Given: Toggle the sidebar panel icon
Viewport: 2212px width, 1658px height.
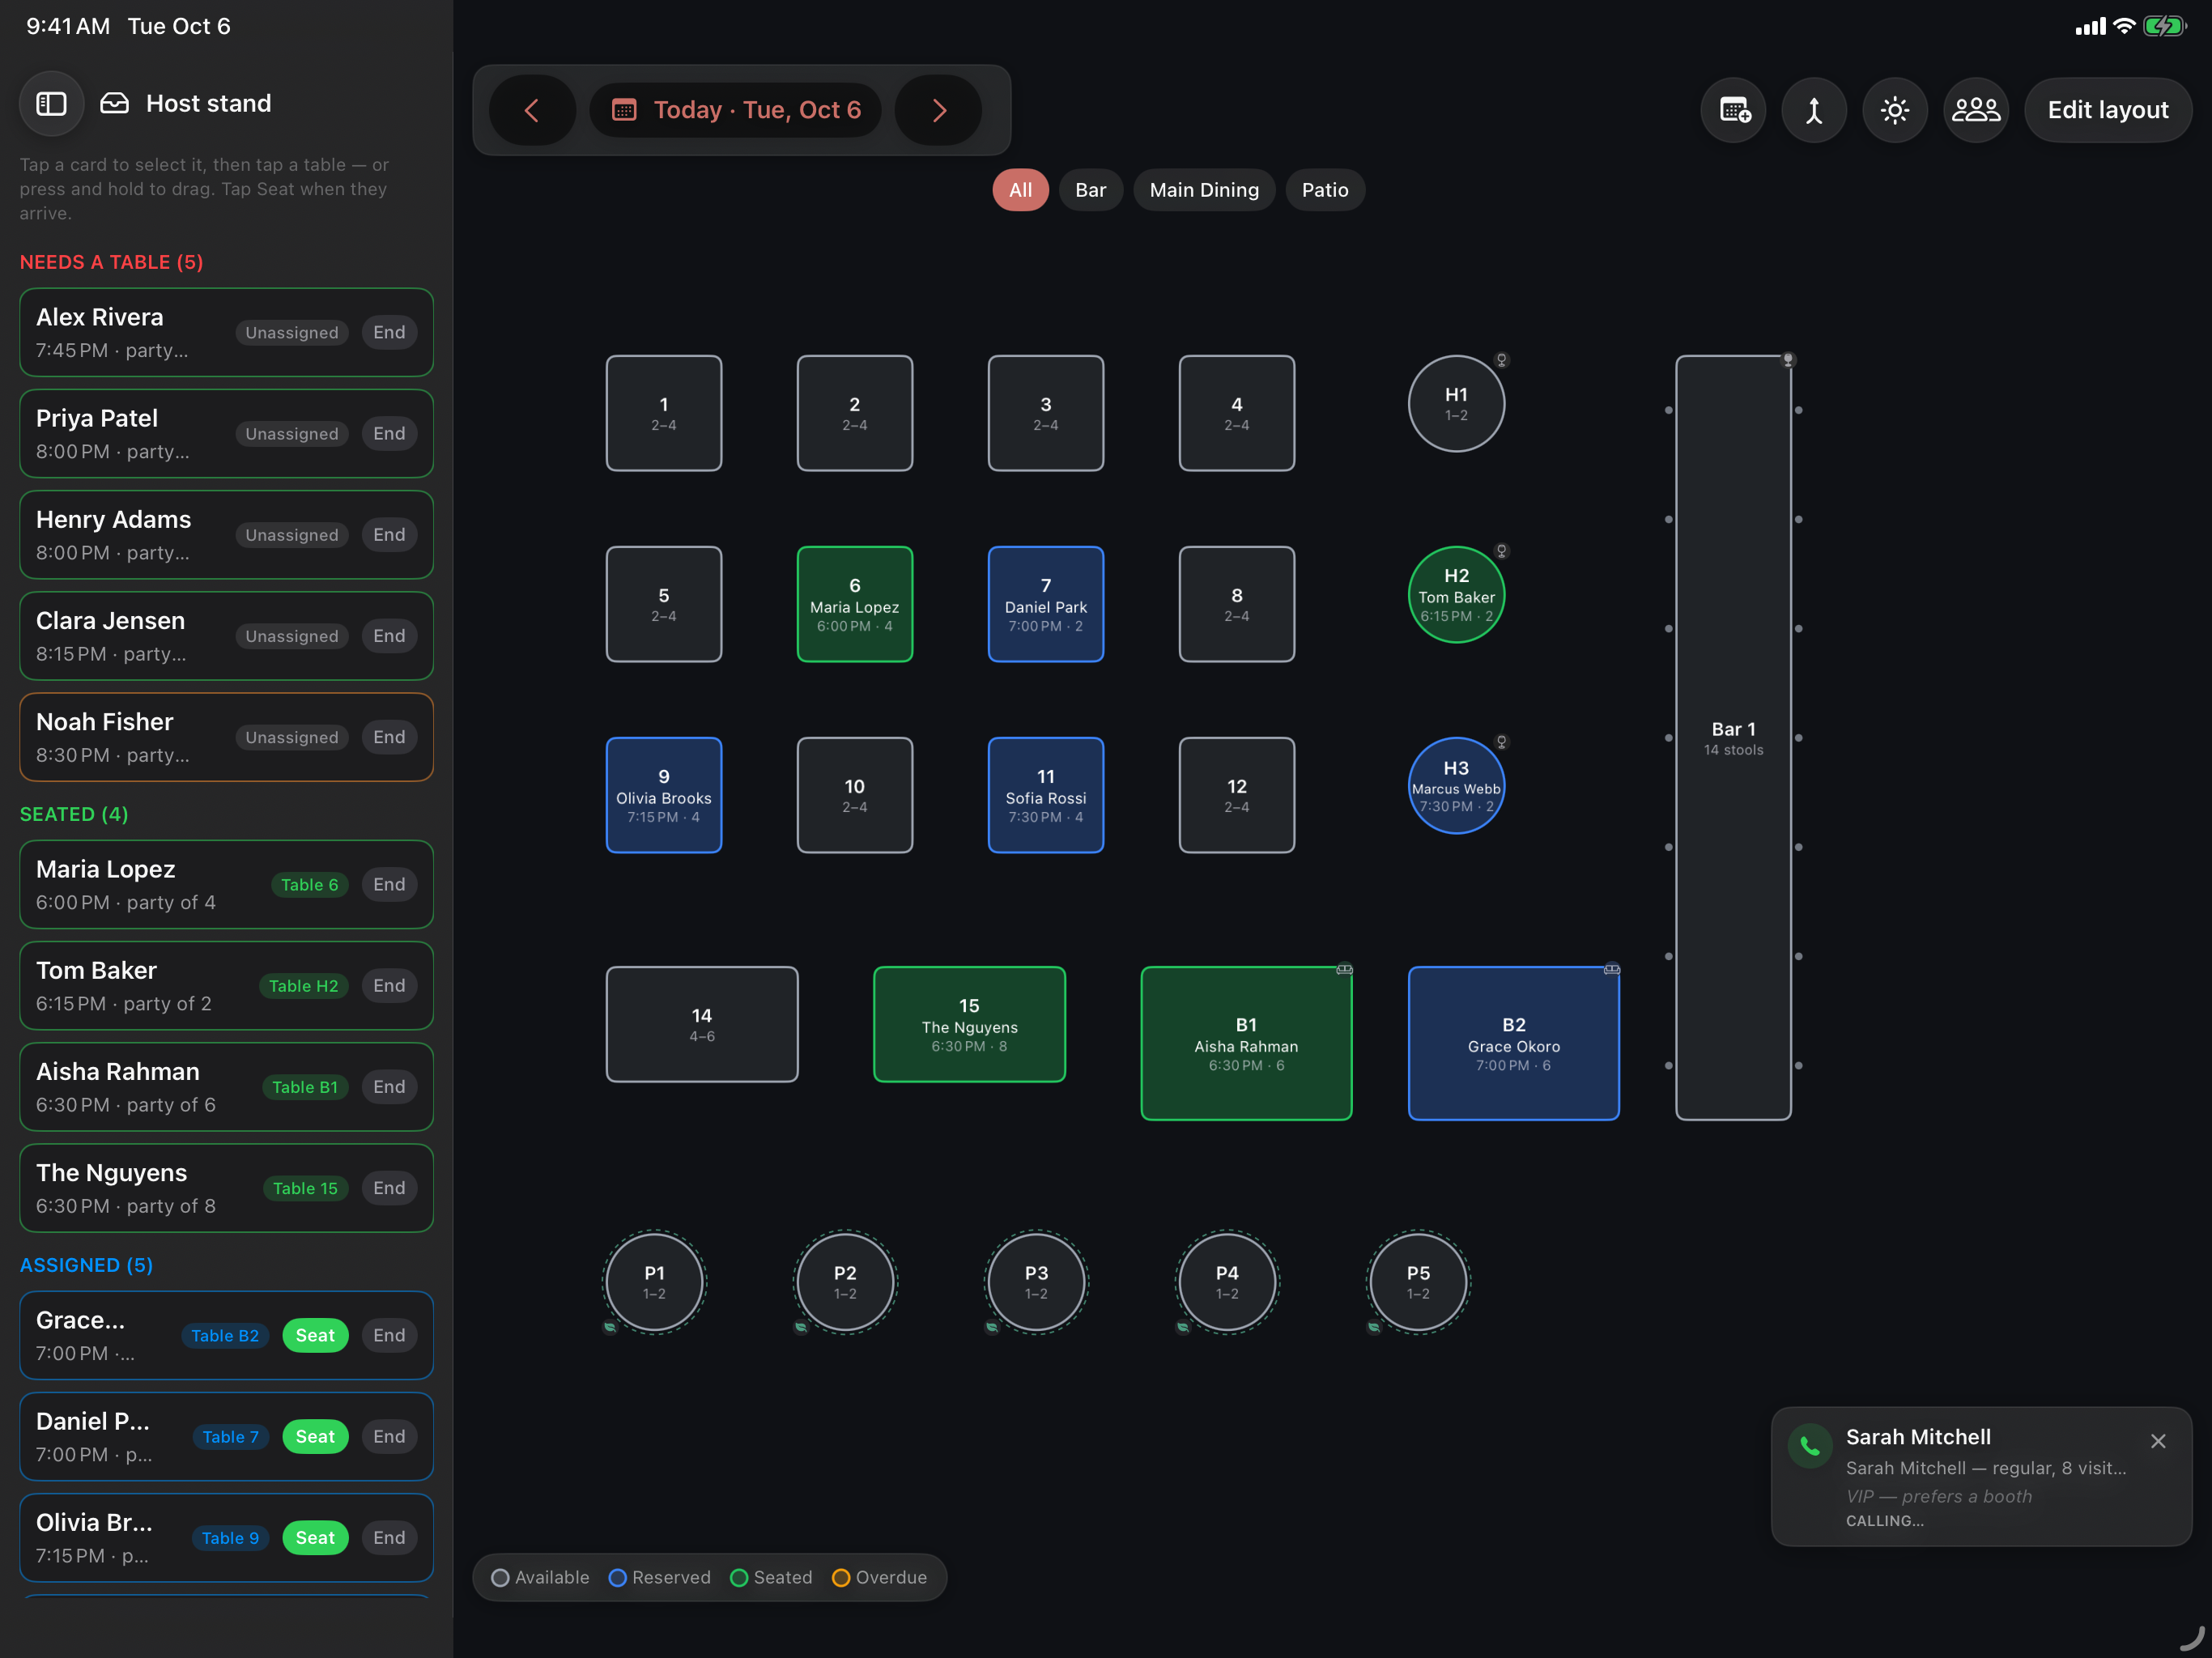Looking at the screenshot, I should [51, 104].
